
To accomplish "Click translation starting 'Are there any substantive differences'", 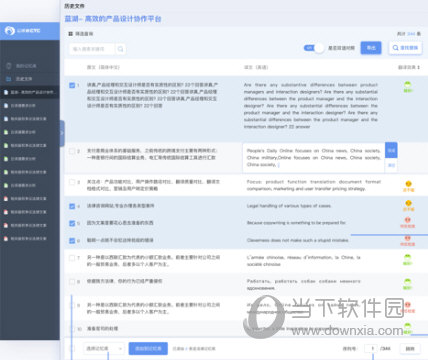I will (311, 106).
